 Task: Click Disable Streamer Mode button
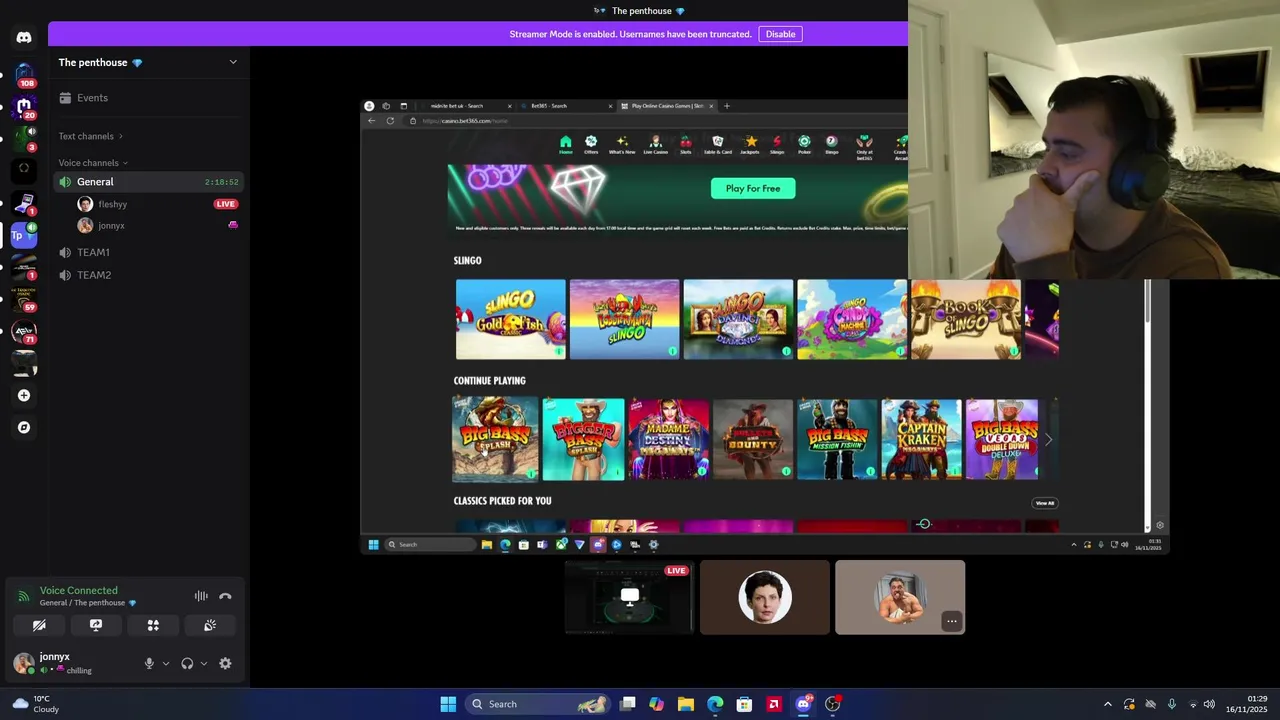click(780, 34)
